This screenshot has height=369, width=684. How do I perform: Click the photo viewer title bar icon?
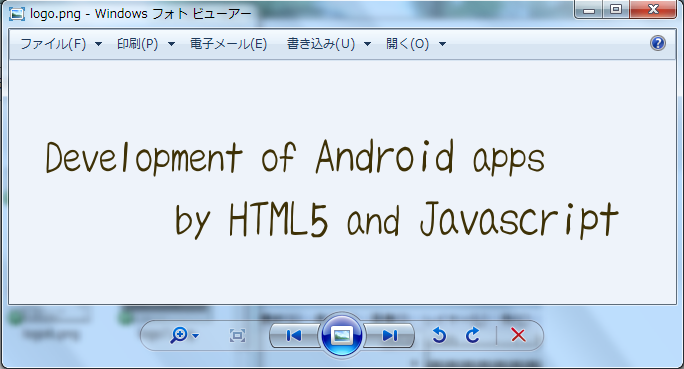click(x=17, y=14)
